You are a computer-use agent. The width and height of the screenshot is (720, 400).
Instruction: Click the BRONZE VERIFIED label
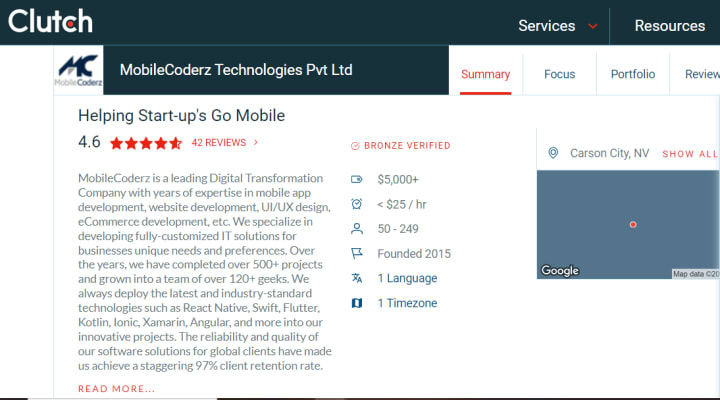coord(407,146)
